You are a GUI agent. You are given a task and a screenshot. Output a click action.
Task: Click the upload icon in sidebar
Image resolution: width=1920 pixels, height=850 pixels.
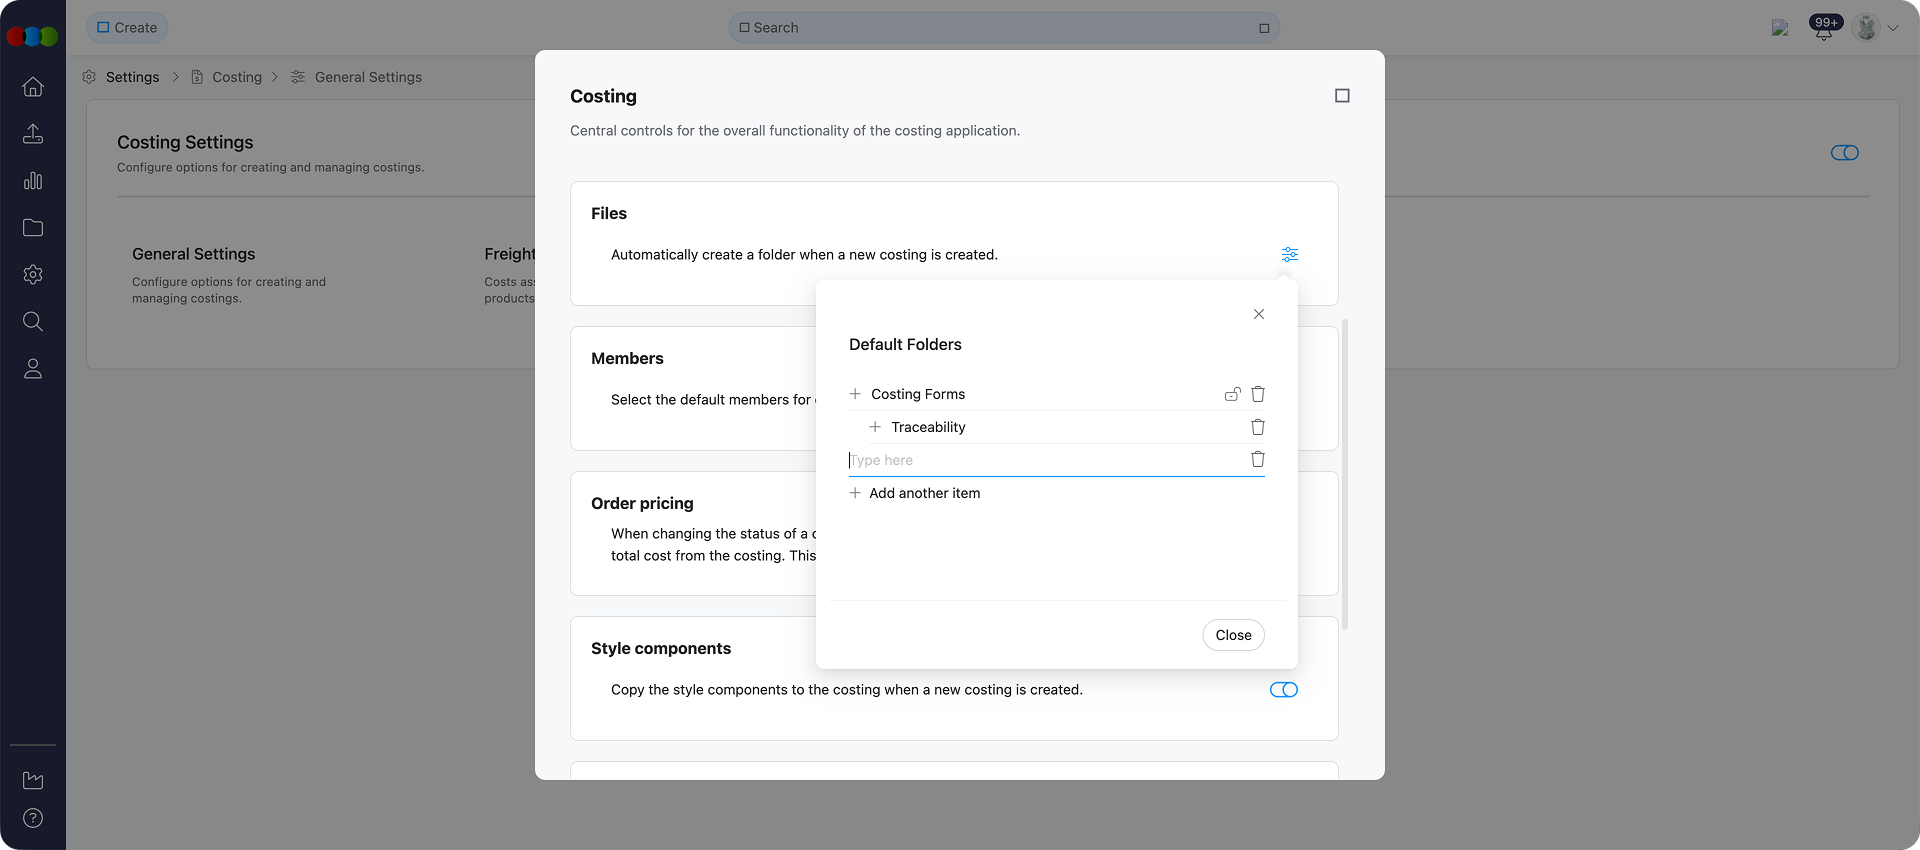tap(33, 134)
